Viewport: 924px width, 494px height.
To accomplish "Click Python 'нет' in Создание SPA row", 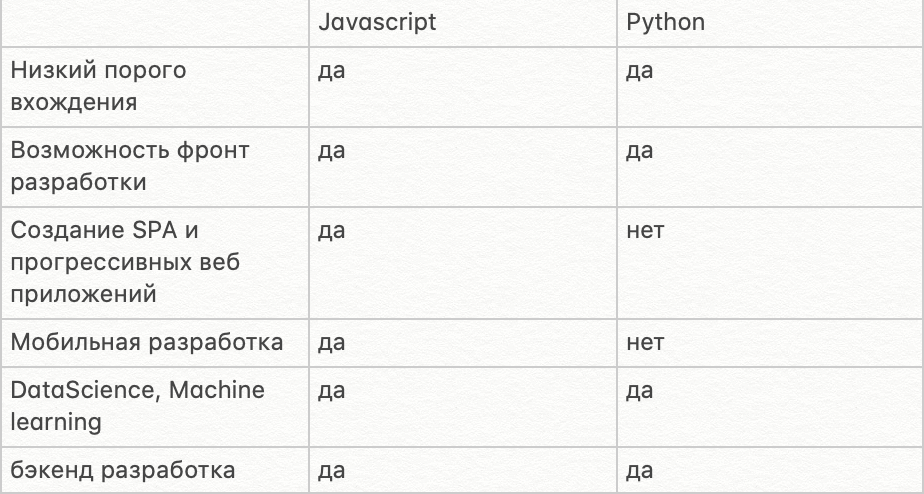I will coord(645,231).
